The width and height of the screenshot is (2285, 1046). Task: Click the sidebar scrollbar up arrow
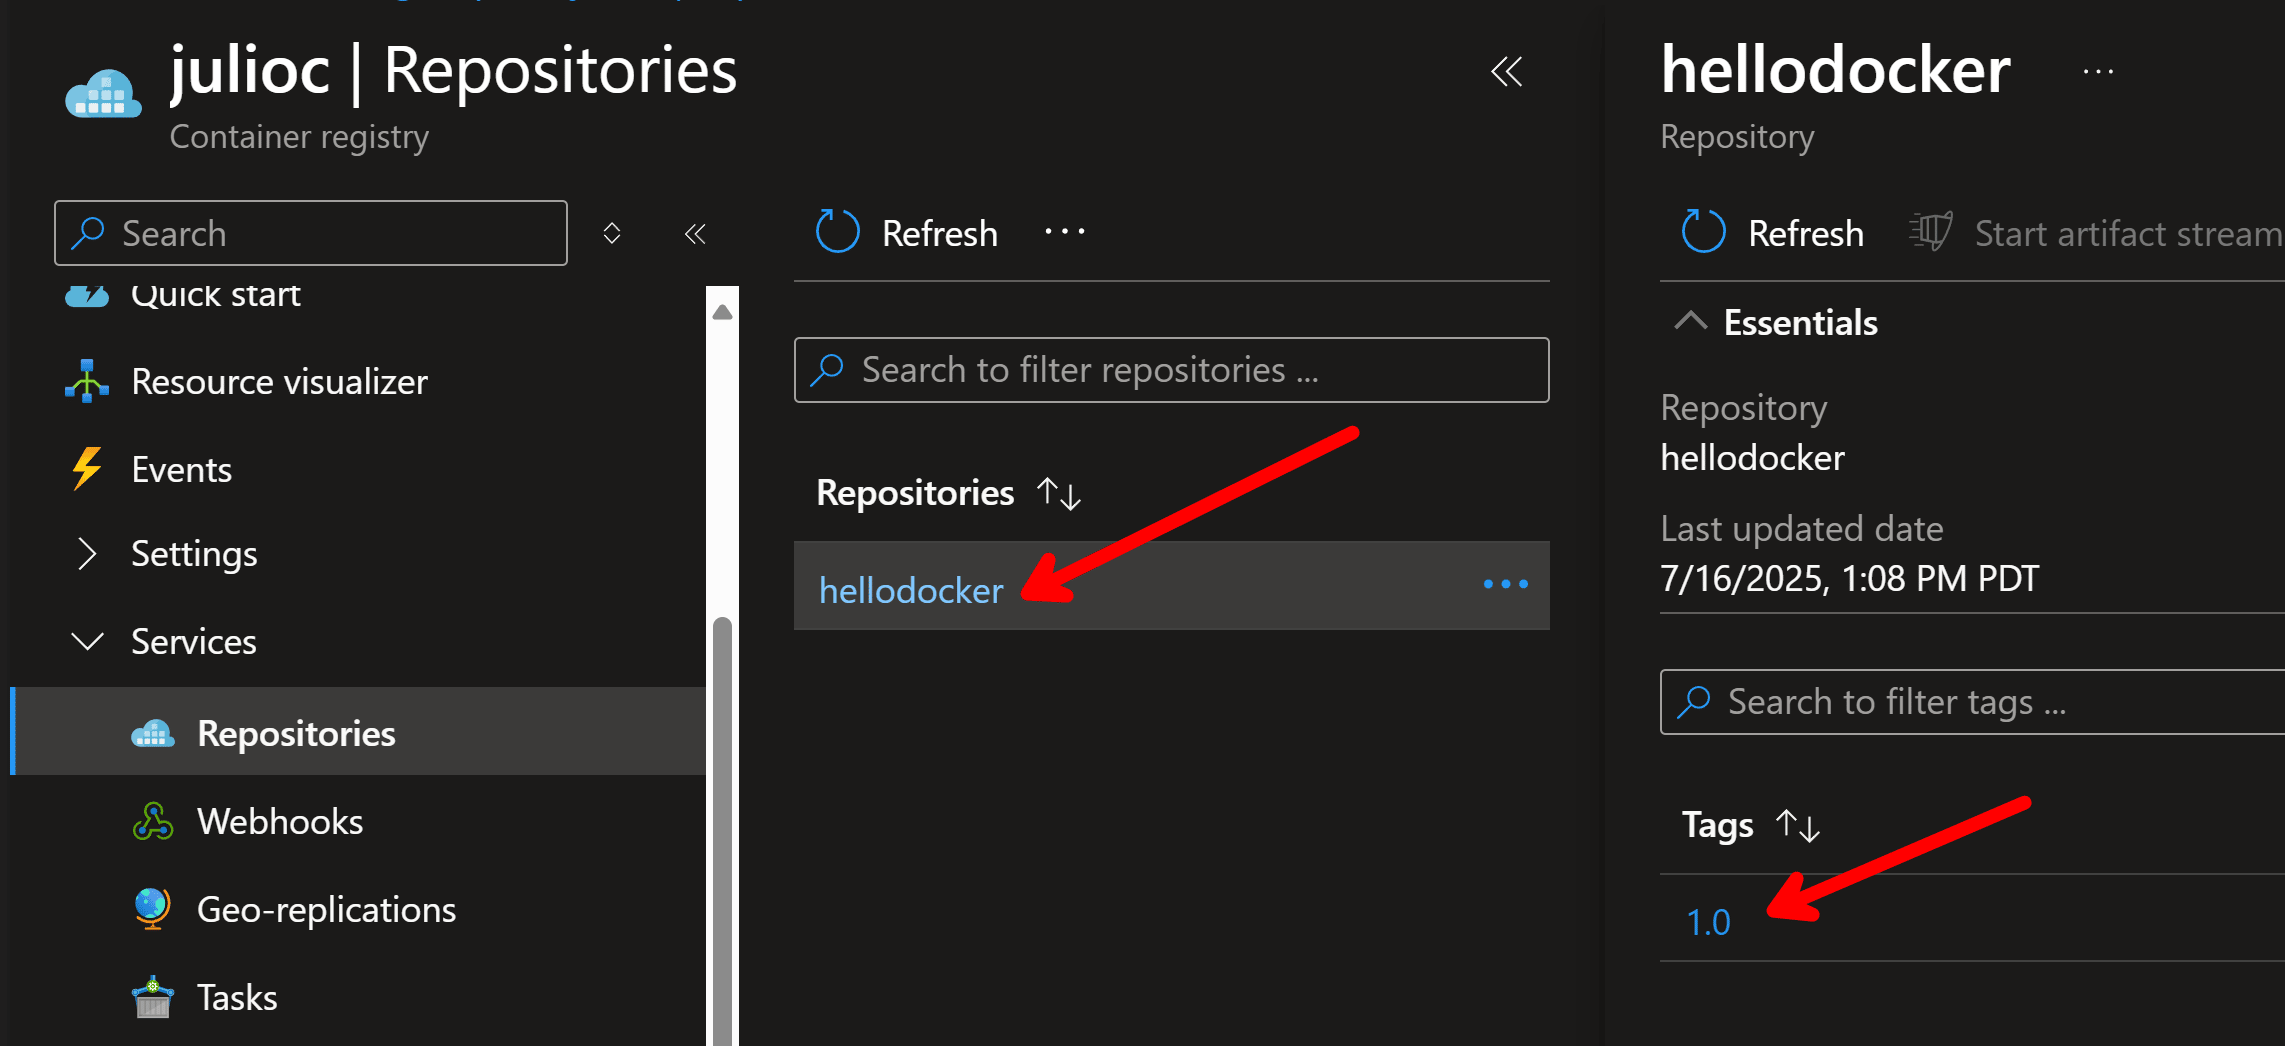pyautogui.click(x=722, y=312)
